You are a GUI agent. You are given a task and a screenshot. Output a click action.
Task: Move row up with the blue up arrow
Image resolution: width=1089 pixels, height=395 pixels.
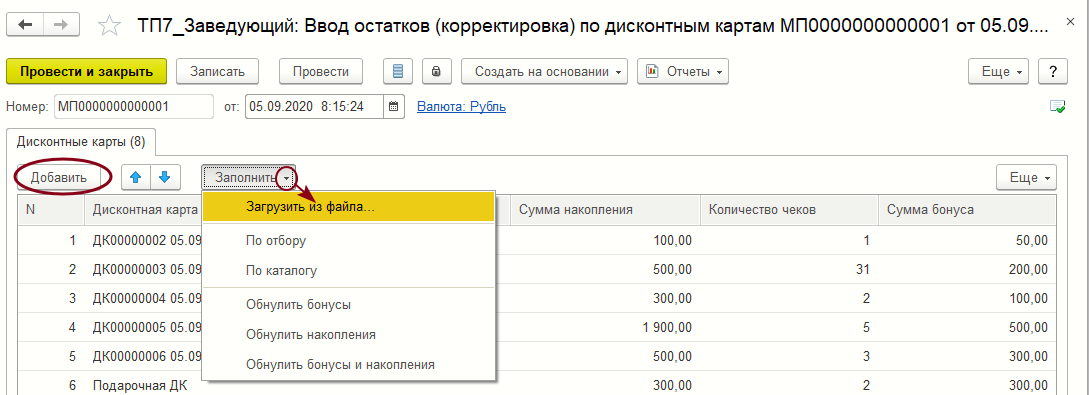(137, 178)
